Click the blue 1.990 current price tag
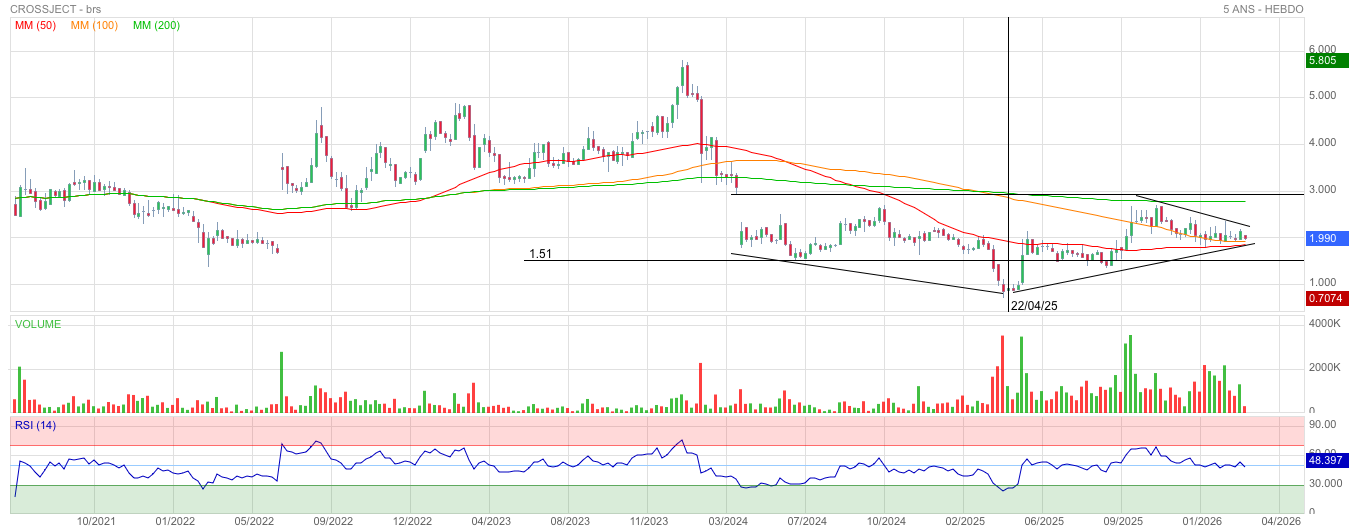Viewport: 1349px width, 531px height. coord(1325,238)
